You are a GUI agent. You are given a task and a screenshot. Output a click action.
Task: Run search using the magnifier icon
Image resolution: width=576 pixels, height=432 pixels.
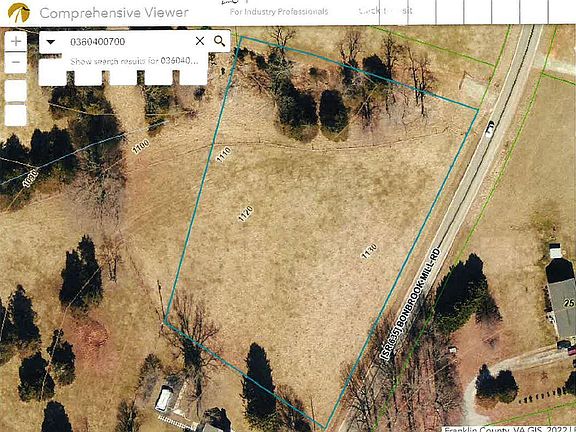219,41
